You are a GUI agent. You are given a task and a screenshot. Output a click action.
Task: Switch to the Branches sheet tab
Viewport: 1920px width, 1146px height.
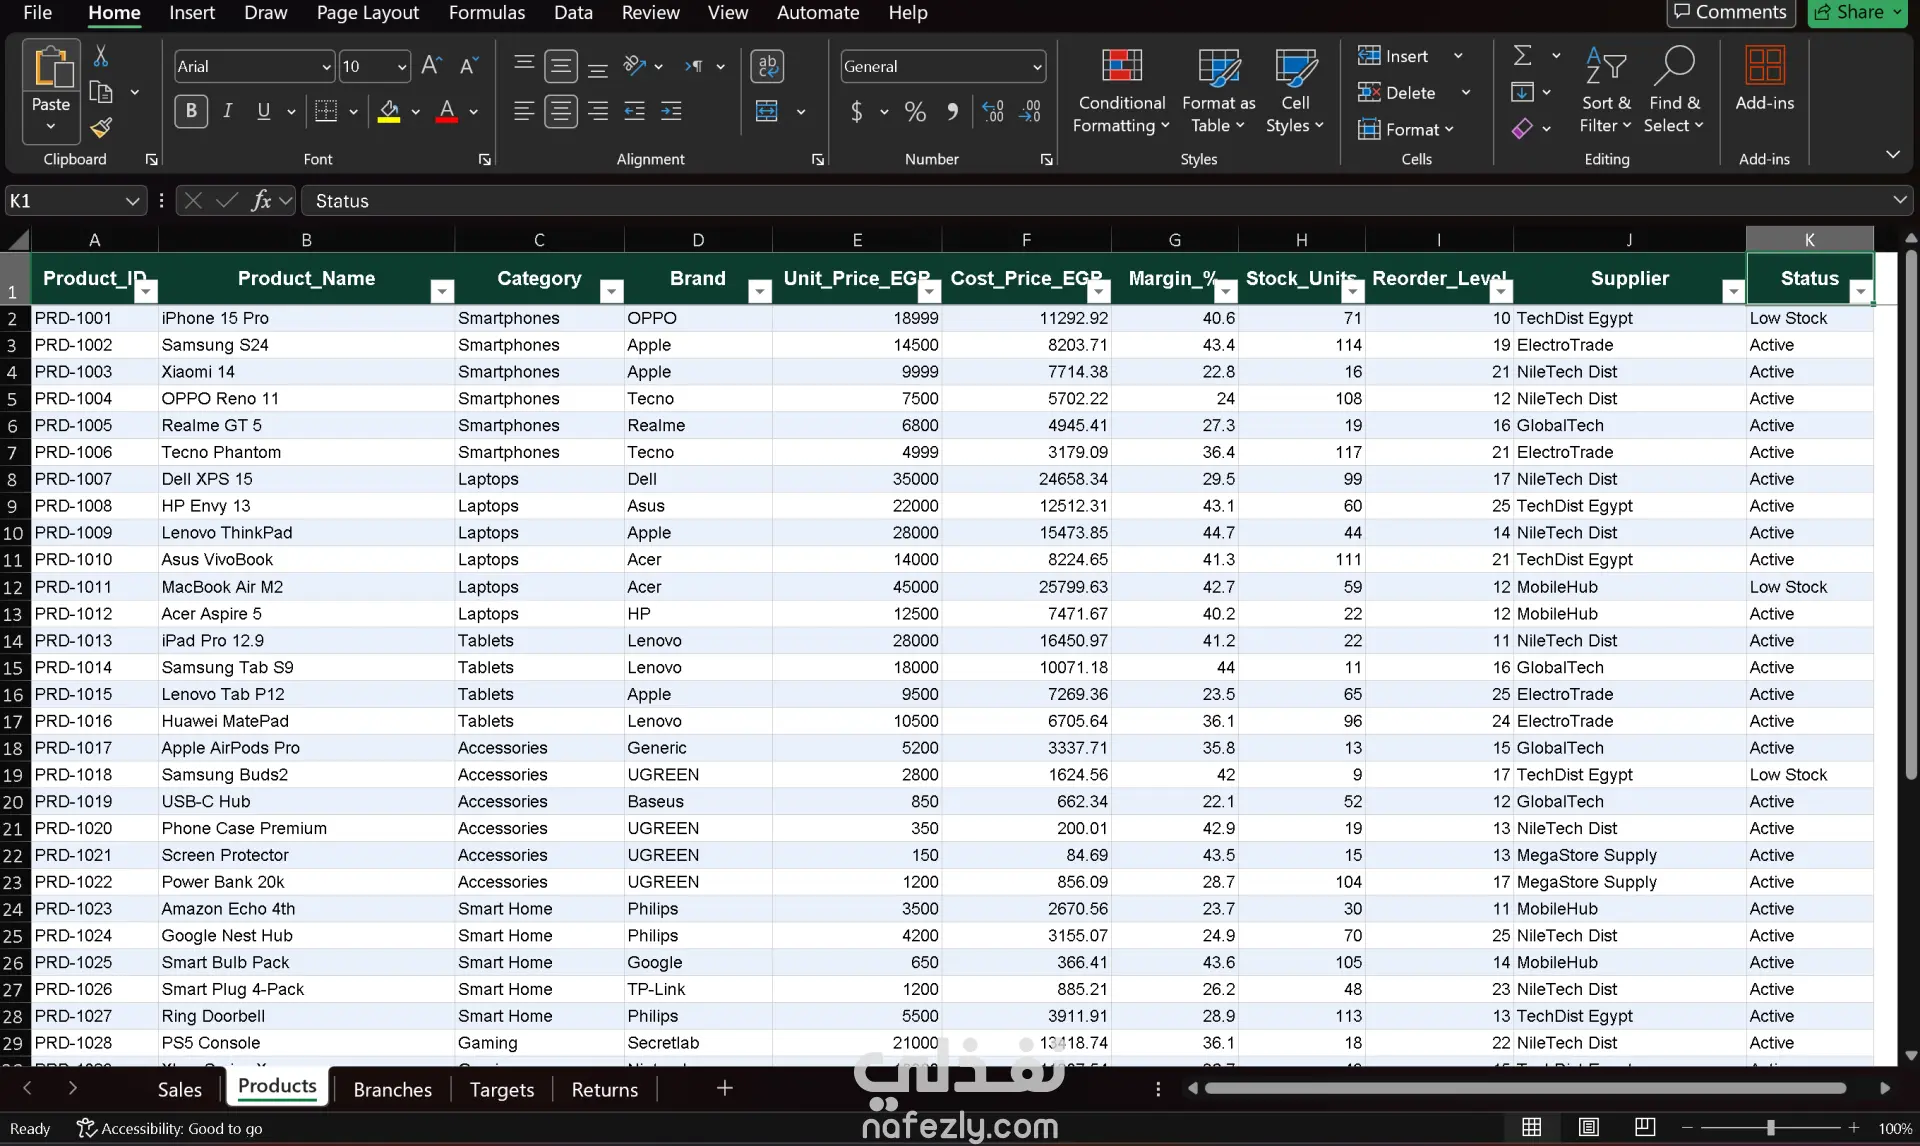393,1089
